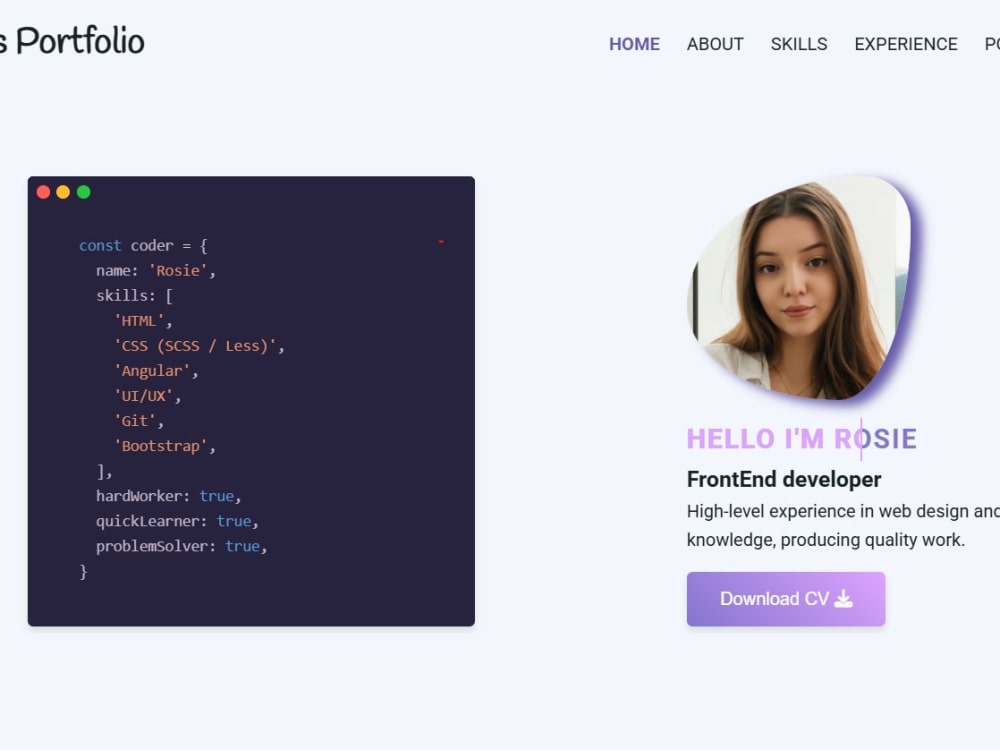
Task: Click the 'UI/UX' skill string
Action: [x=147, y=395]
